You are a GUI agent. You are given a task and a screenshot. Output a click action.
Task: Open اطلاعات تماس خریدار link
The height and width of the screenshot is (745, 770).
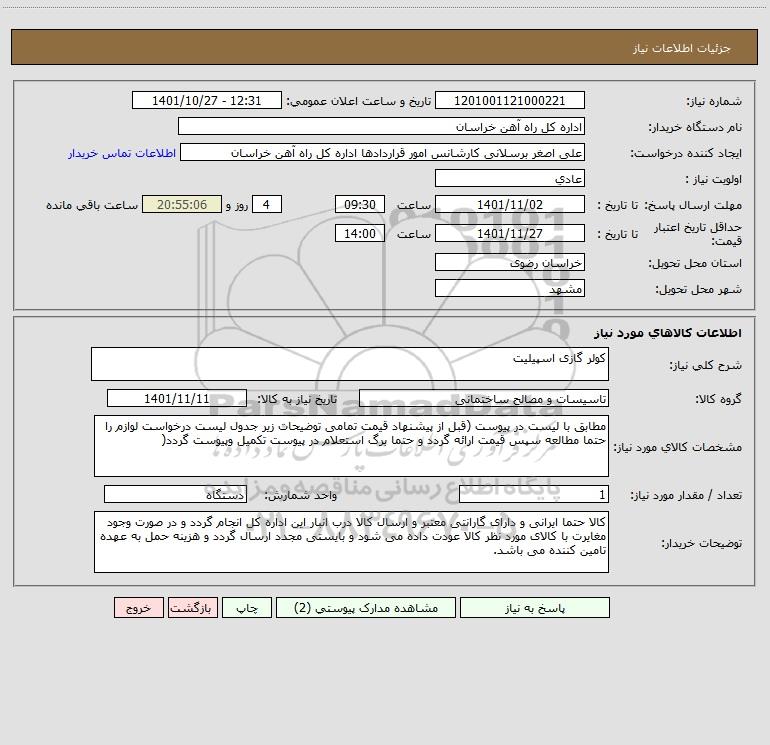tap(122, 153)
